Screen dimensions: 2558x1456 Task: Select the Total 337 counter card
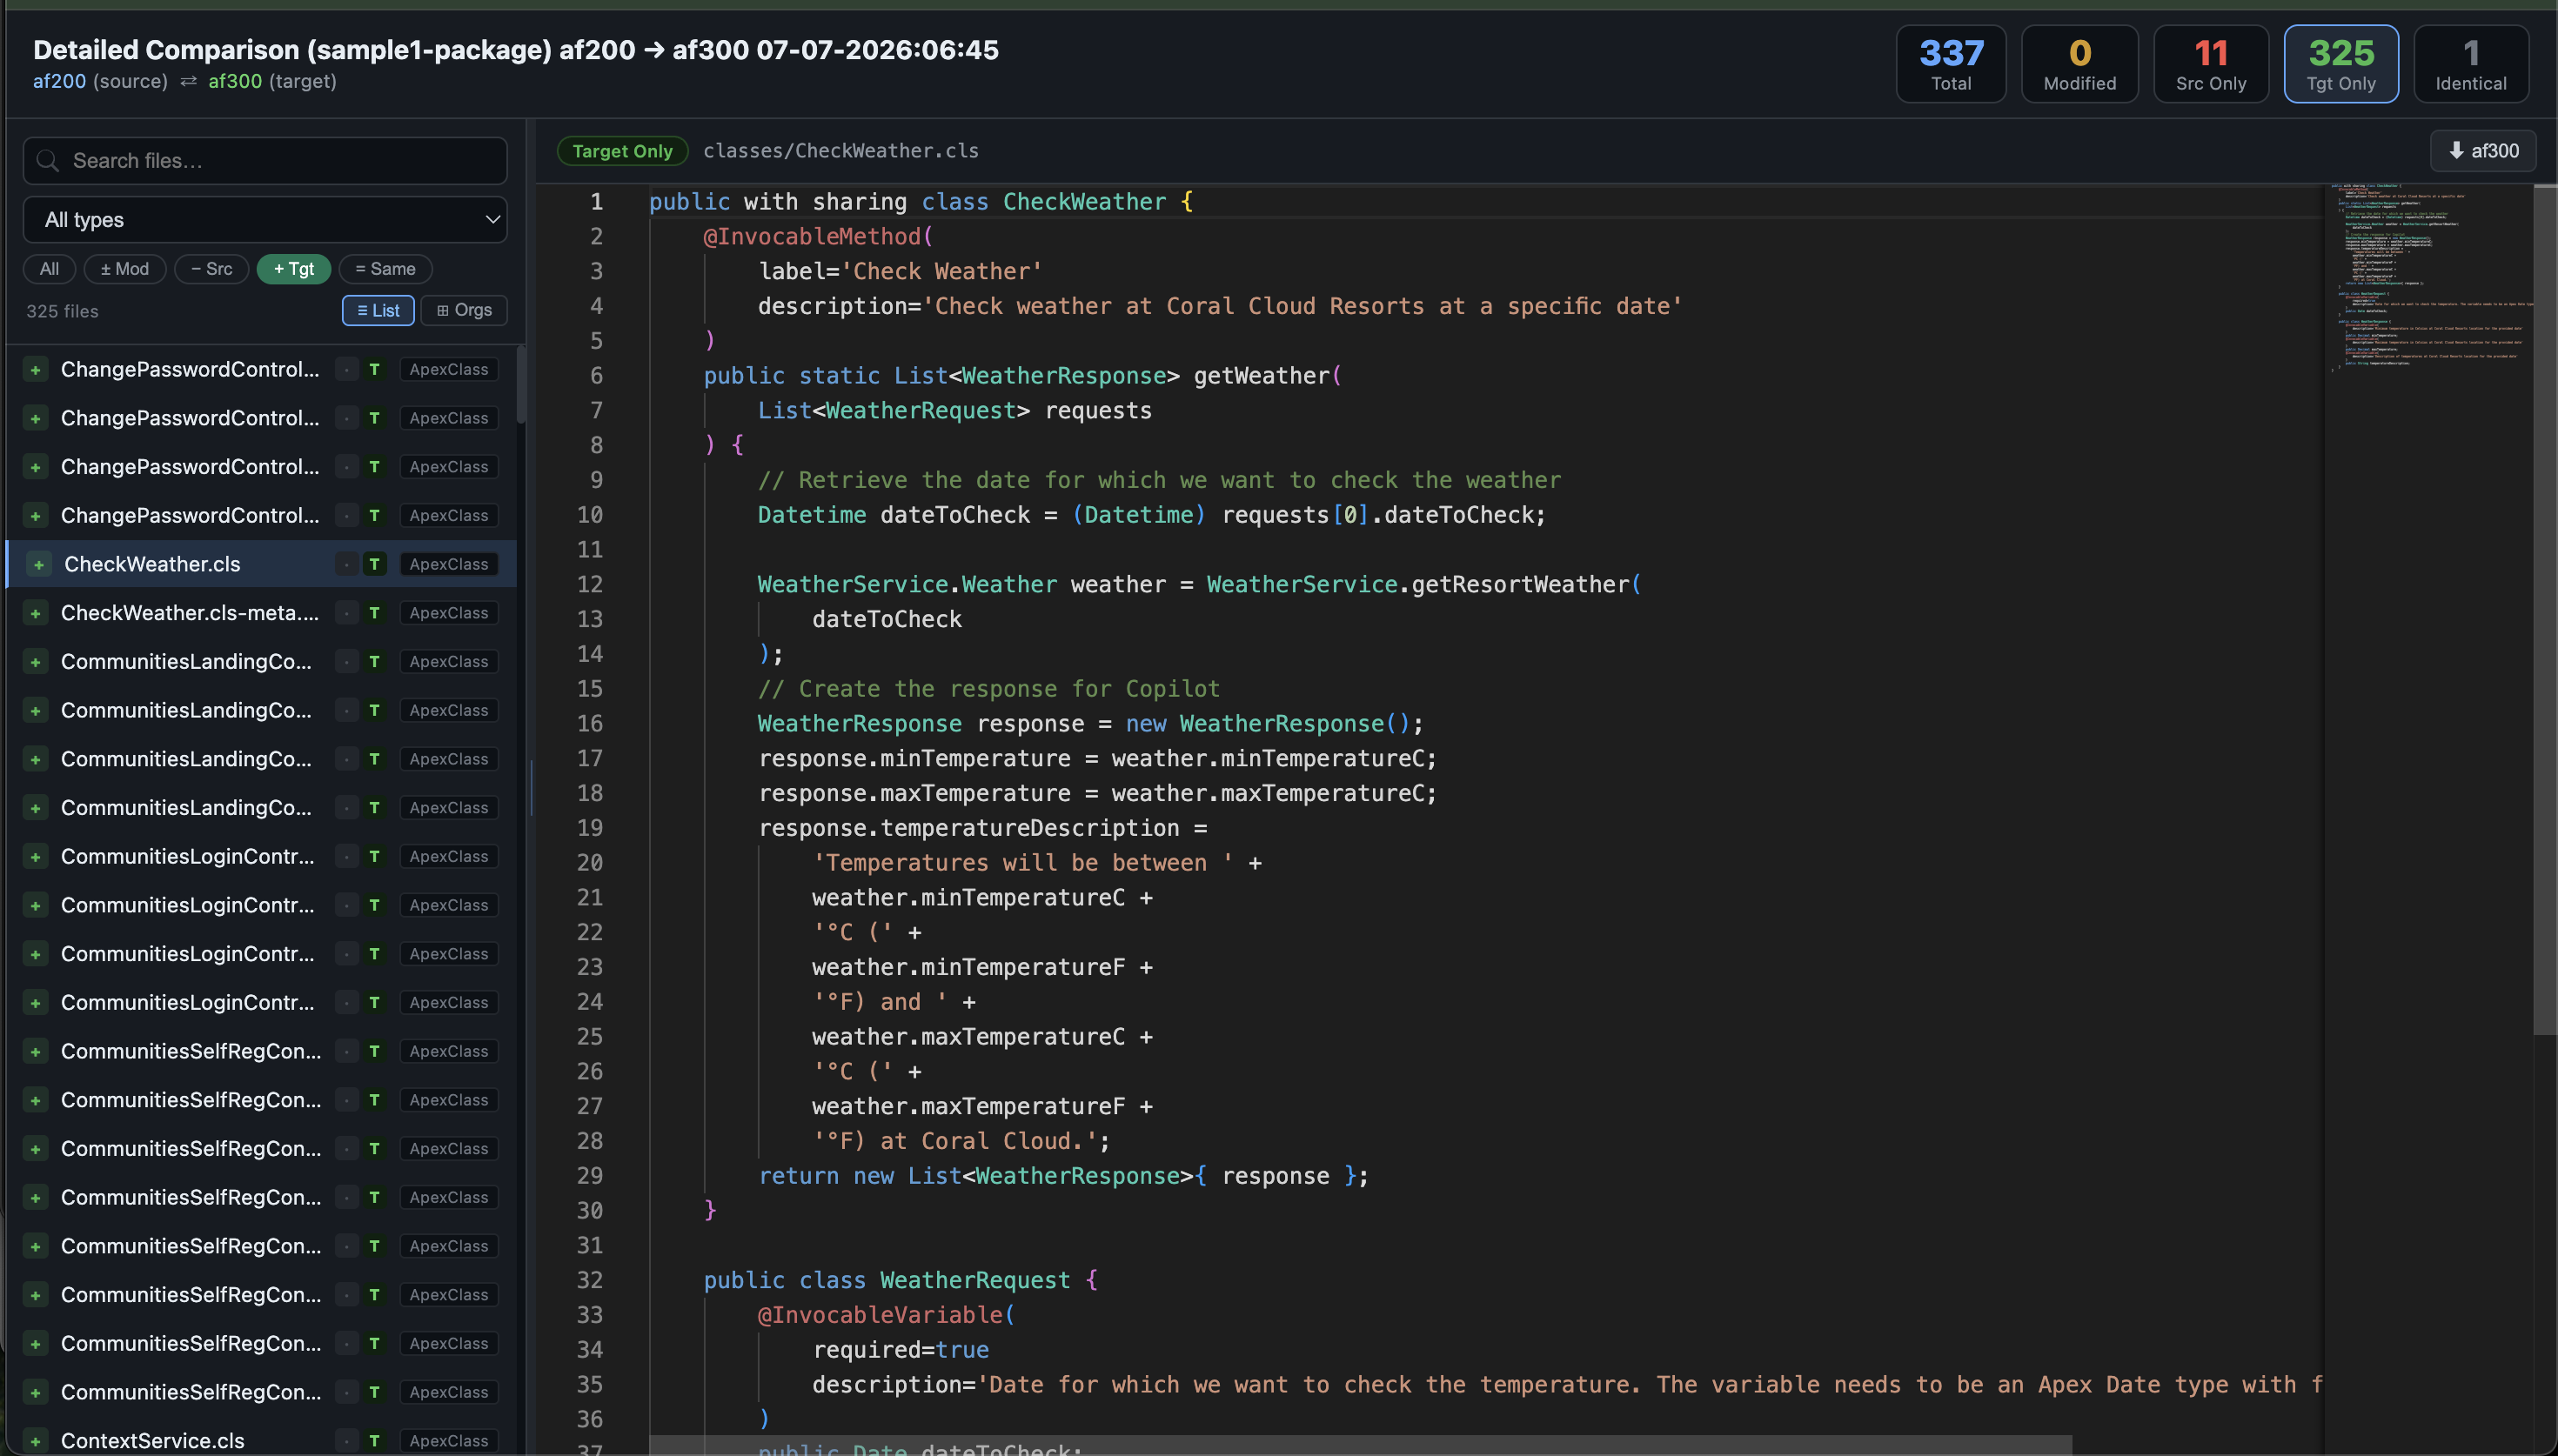point(1951,64)
